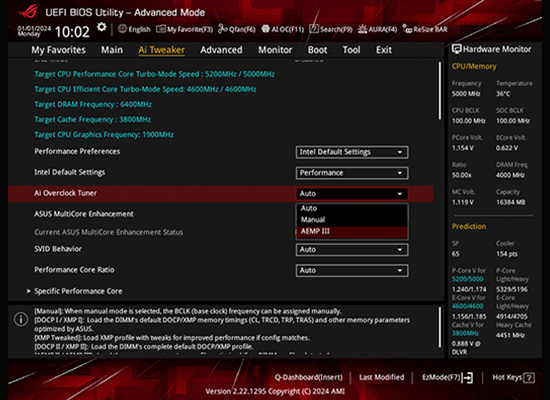Click Target DRAM Frequency : 6400MHz text
The width and height of the screenshot is (550, 400).
point(93,105)
